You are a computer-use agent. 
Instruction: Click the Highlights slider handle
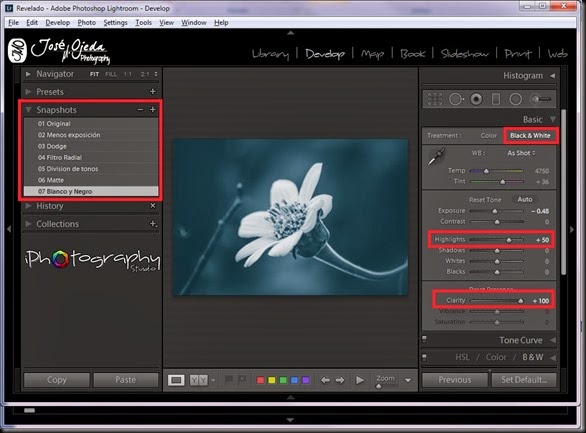(509, 240)
